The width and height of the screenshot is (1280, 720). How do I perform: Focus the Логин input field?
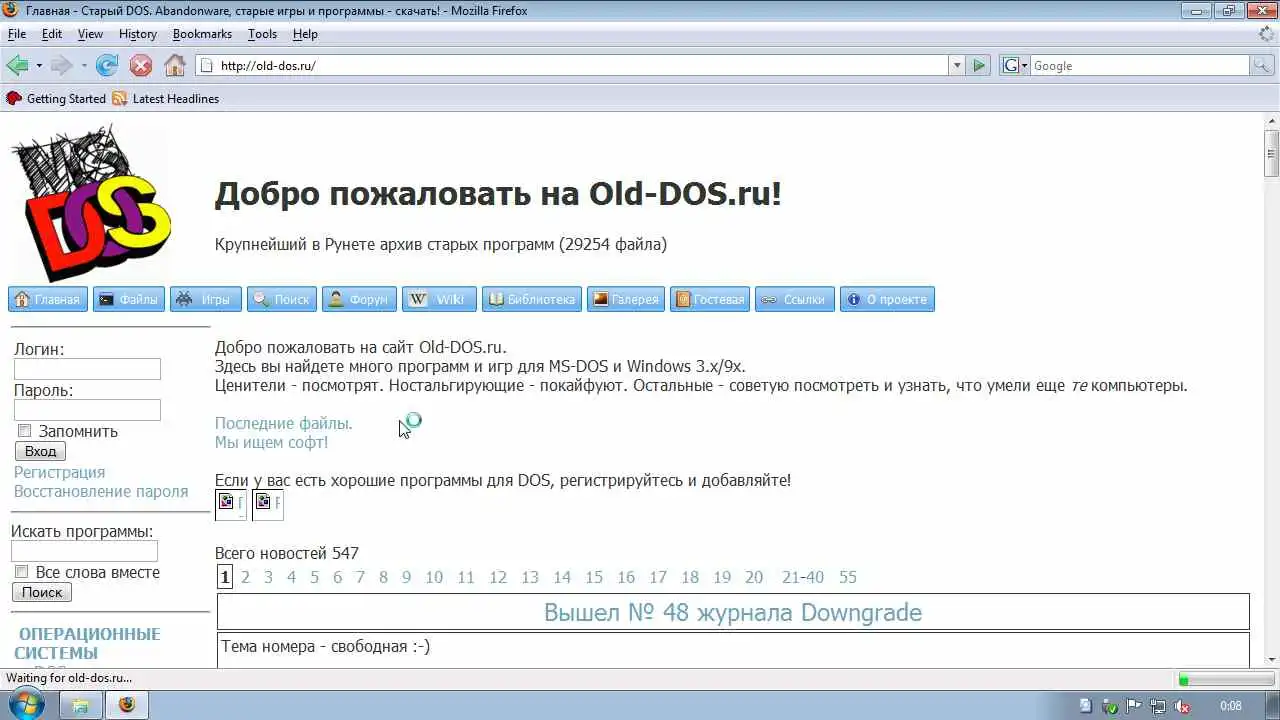tap(87, 369)
